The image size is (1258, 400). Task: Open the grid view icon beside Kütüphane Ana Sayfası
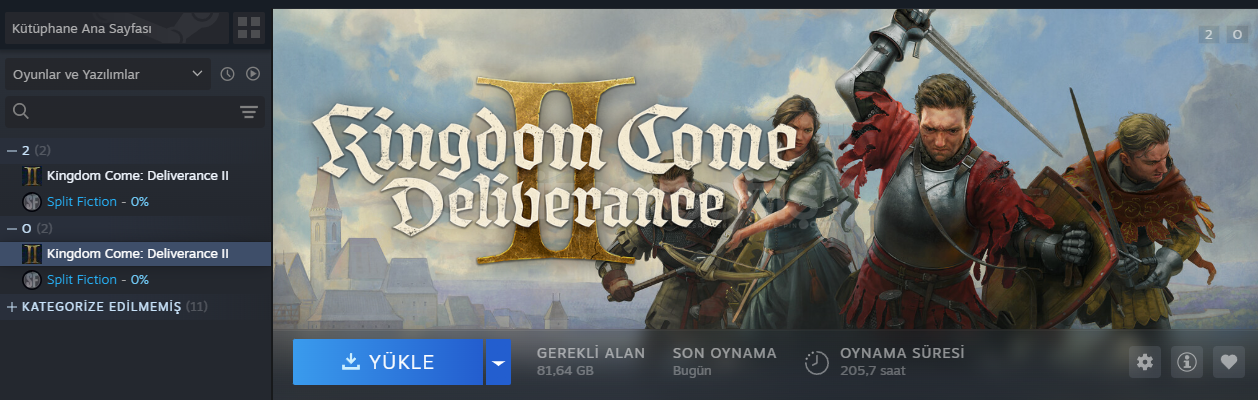[249, 28]
